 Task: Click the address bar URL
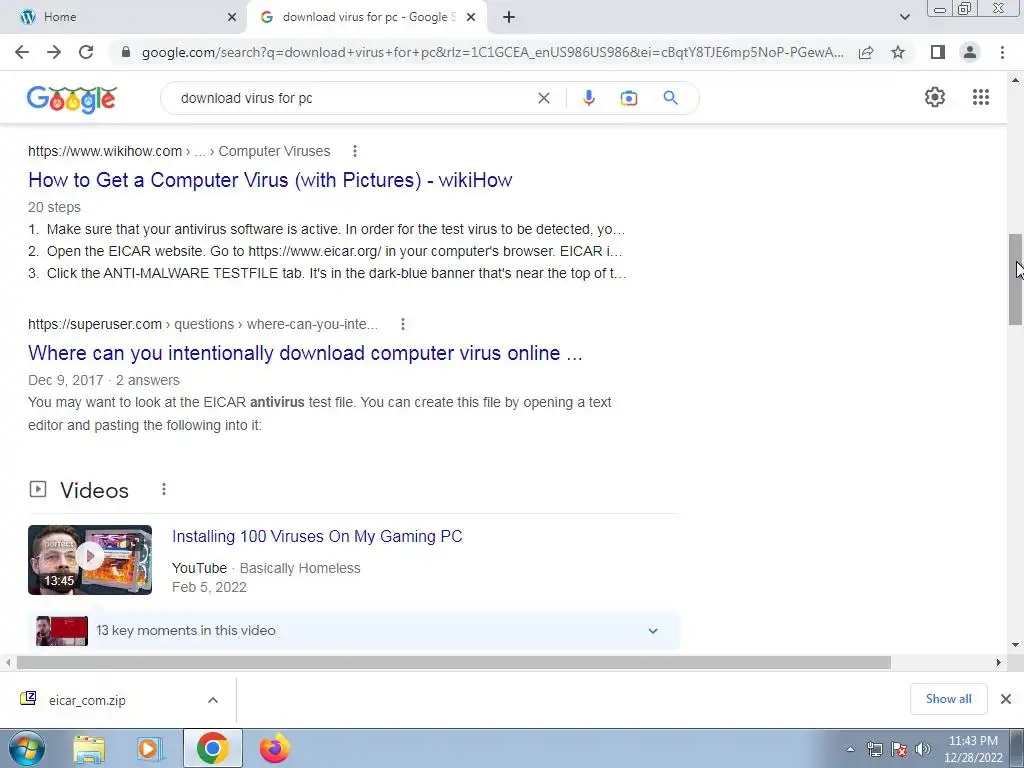pyautogui.click(x=492, y=52)
